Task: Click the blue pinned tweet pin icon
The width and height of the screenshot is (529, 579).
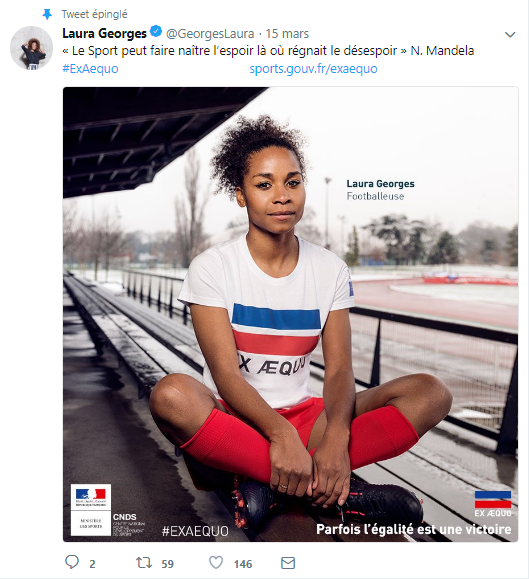Action: pos(47,14)
